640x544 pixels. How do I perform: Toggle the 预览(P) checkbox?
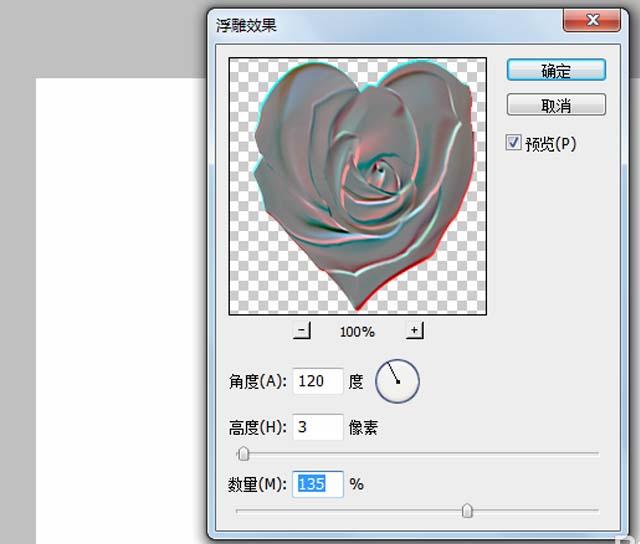(513, 142)
